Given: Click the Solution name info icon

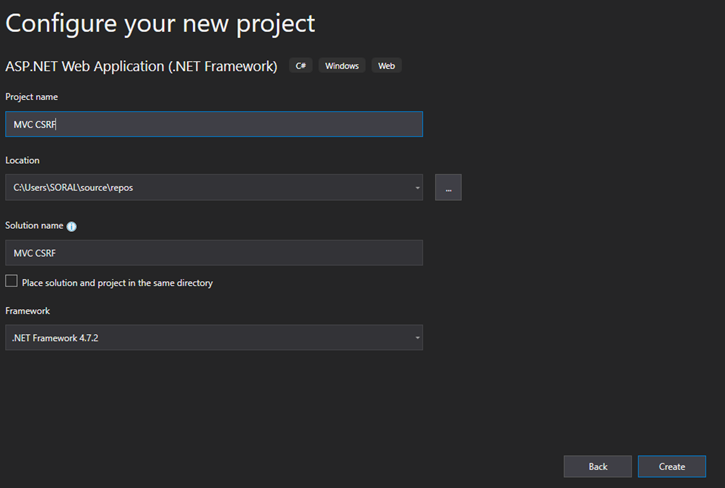Looking at the screenshot, I should point(72,226).
